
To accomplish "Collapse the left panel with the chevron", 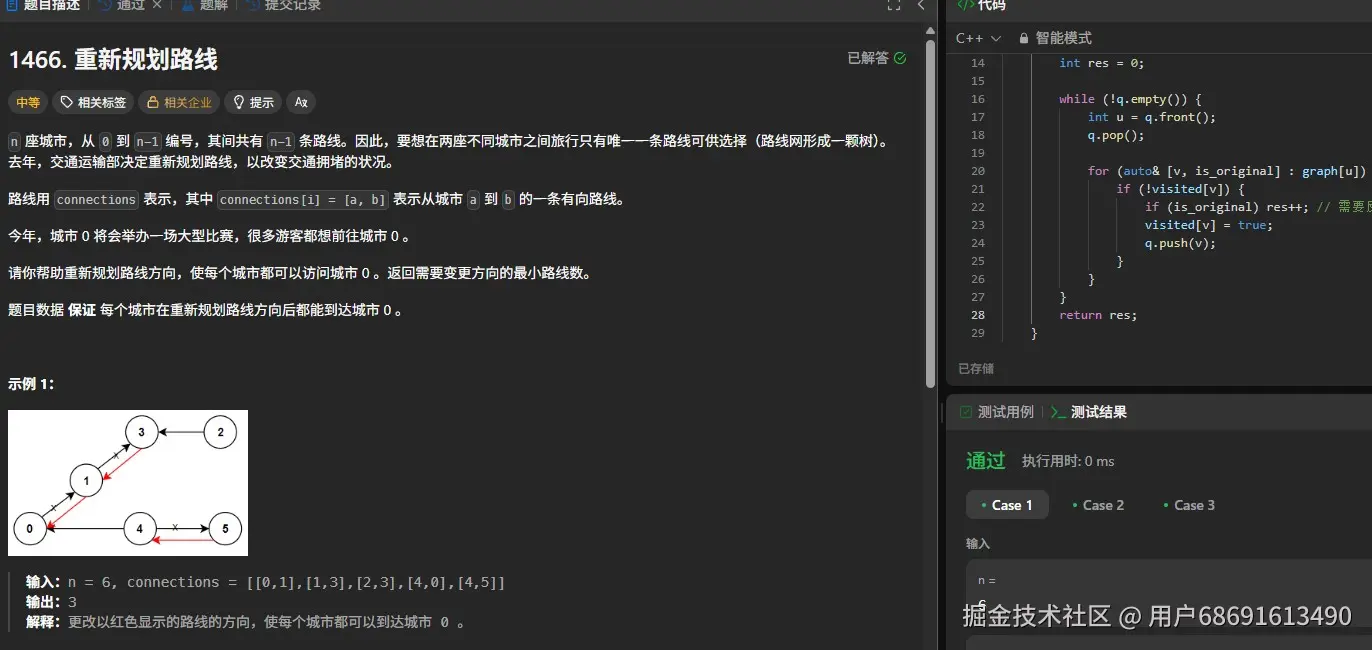I will click(x=921, y=6).
